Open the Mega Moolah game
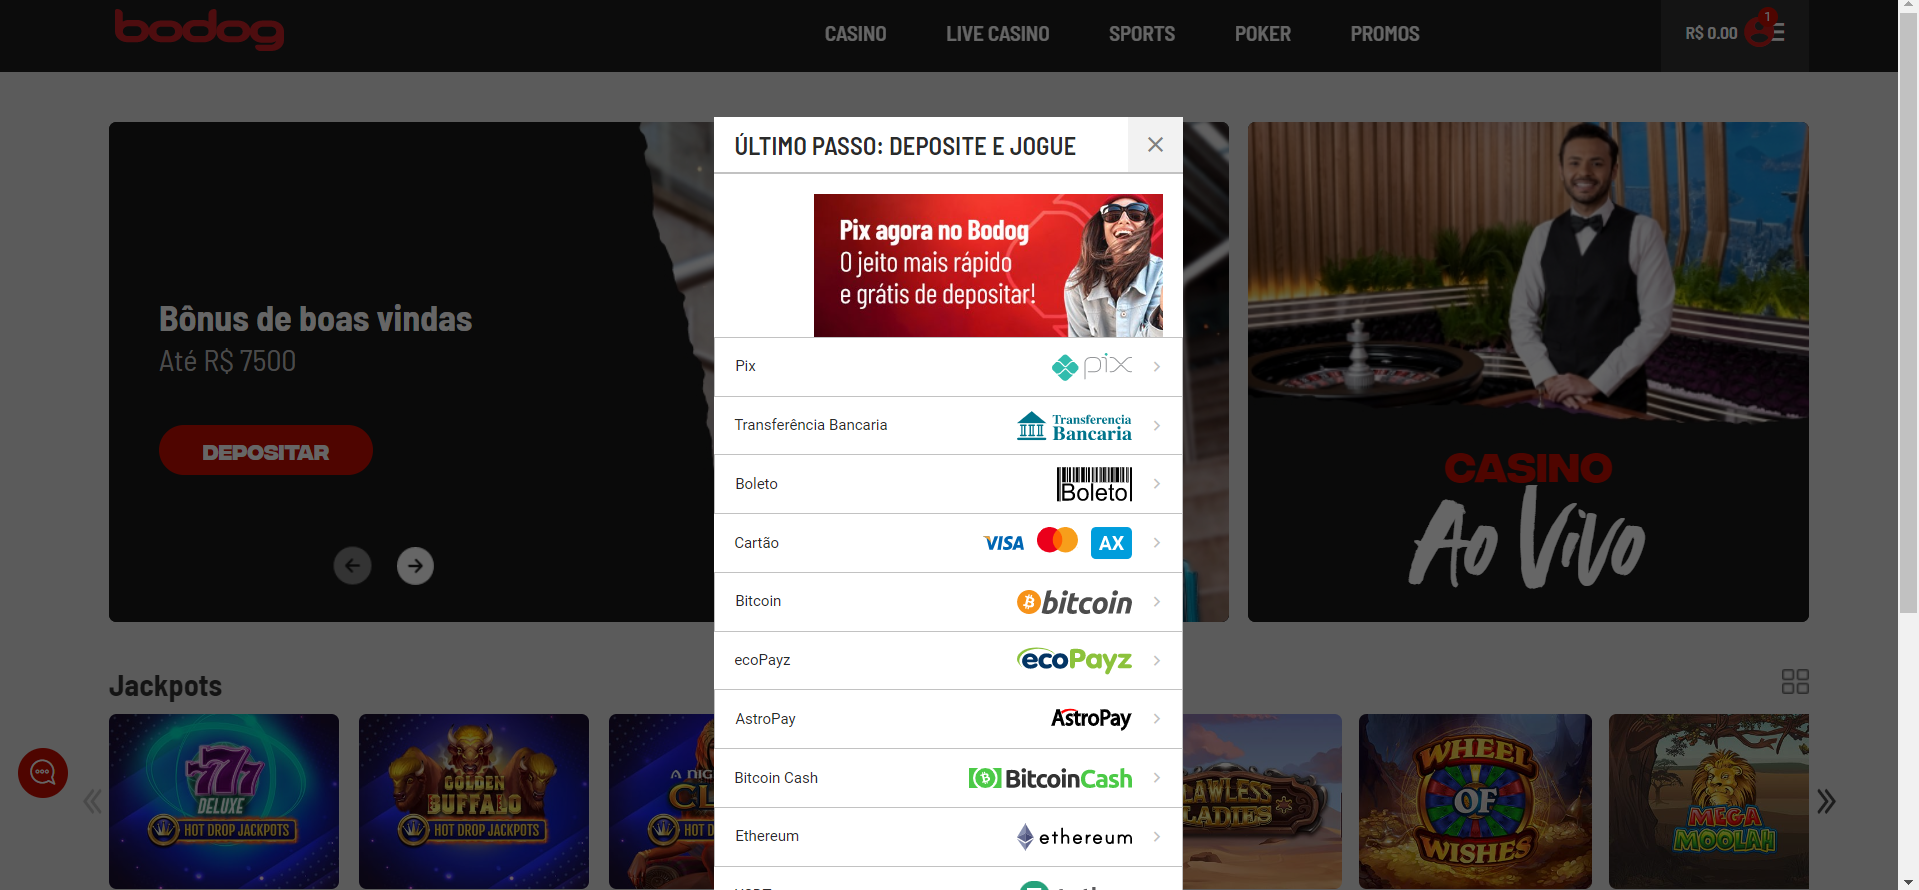This screenshot has height=890, width=1919. [x=1709, y=801]
